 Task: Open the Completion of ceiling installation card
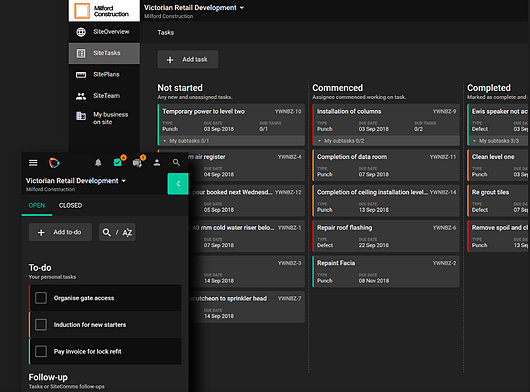tap(386, 201)
